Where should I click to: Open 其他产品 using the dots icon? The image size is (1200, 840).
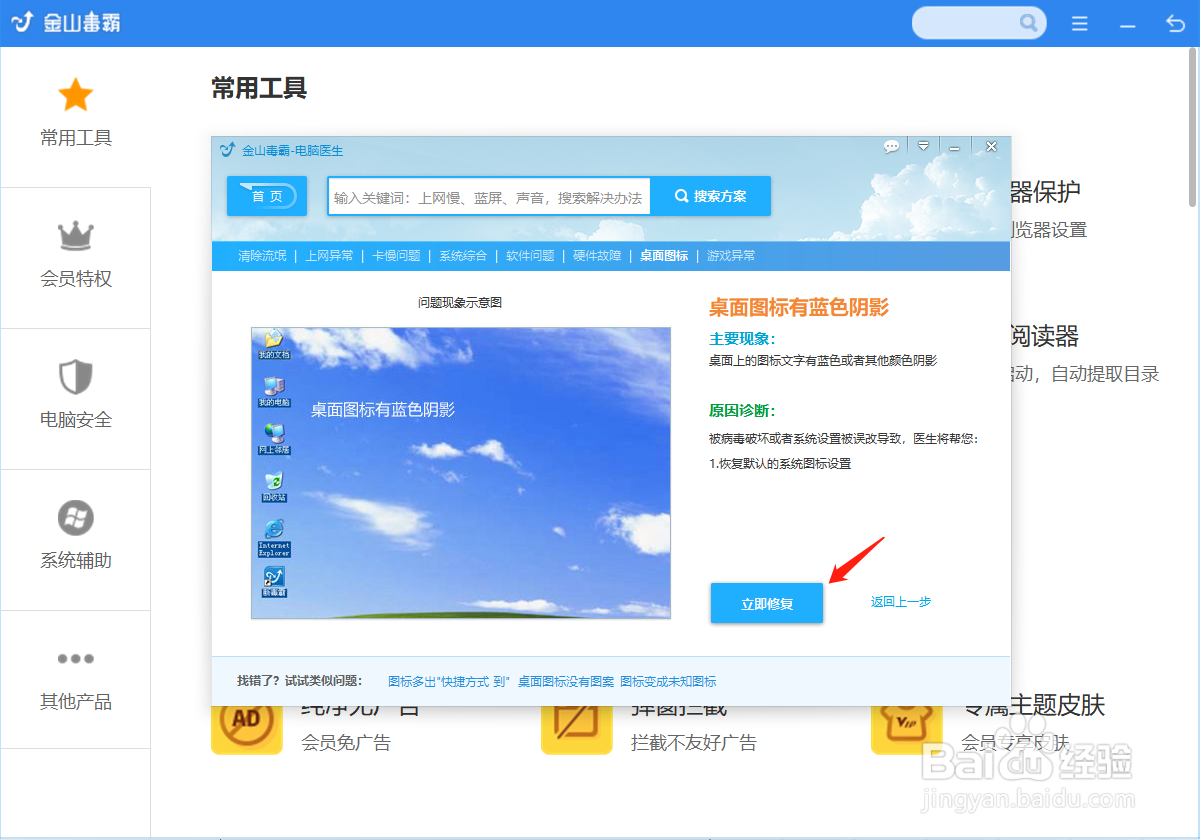pyautogui.click(x=75, y=658)
